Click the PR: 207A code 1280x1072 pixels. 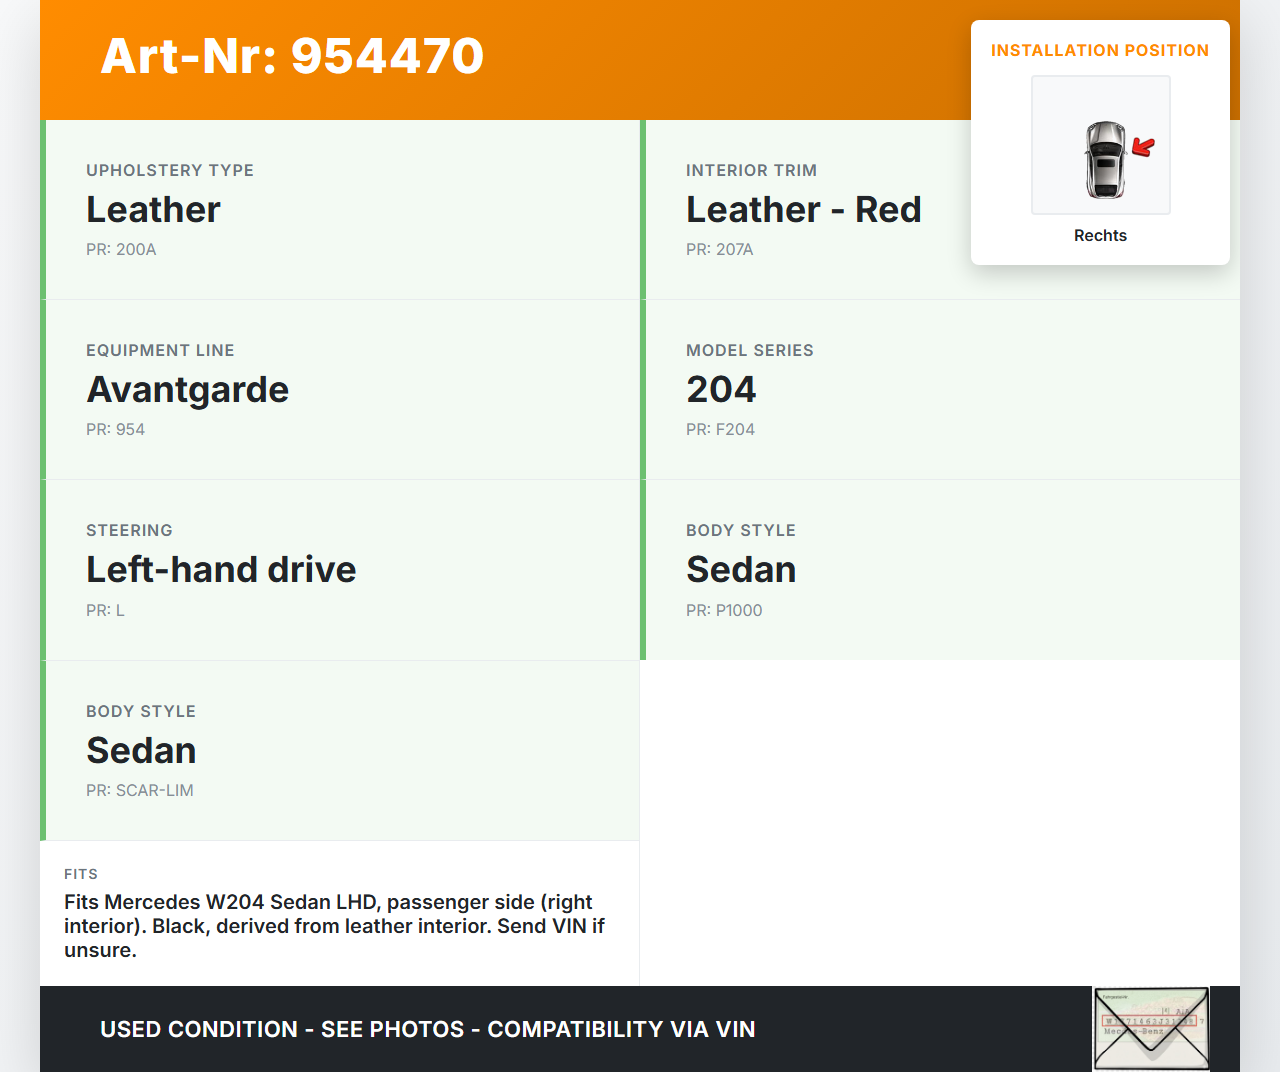point(719,249)
